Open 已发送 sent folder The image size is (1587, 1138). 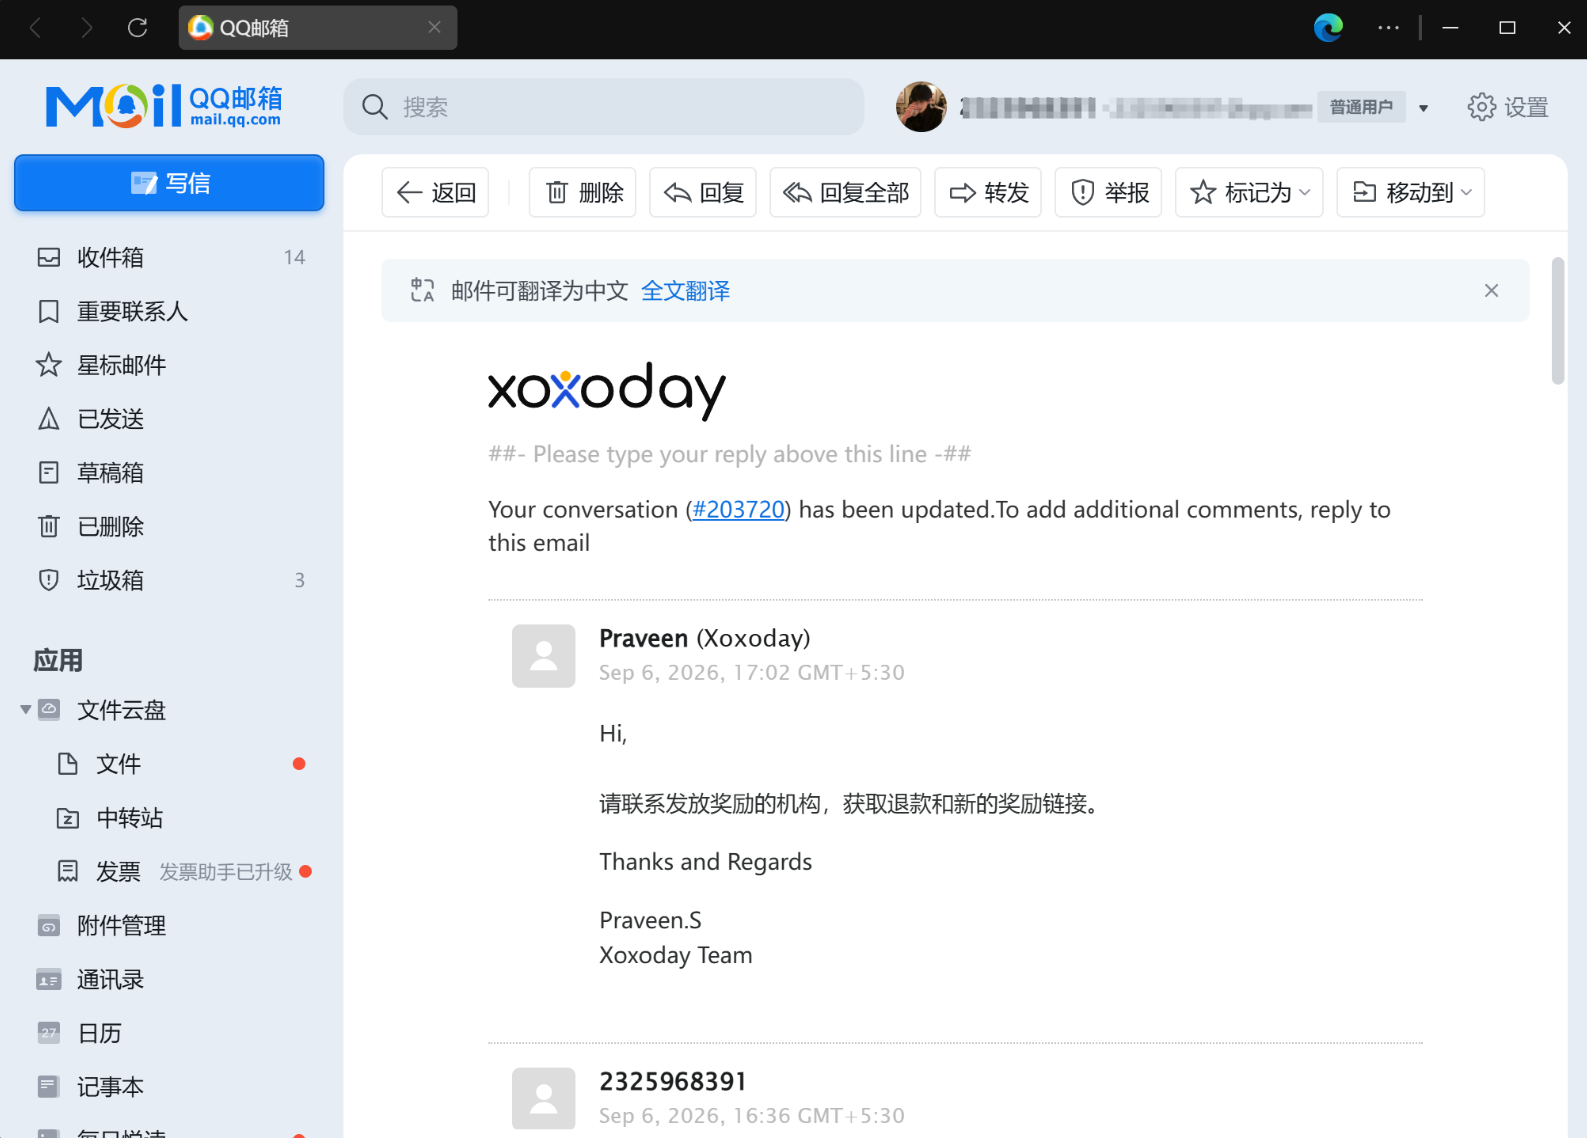tap(170, 419)
